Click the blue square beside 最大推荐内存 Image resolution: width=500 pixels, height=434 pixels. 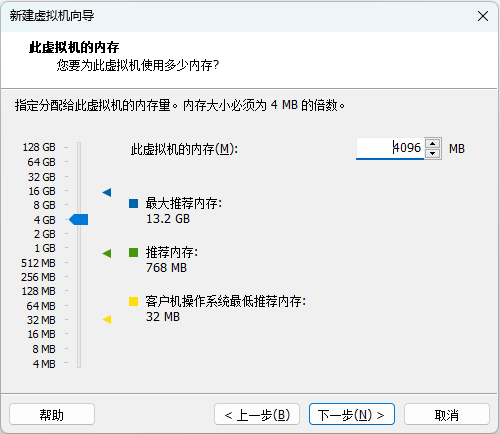click(133, 203)
